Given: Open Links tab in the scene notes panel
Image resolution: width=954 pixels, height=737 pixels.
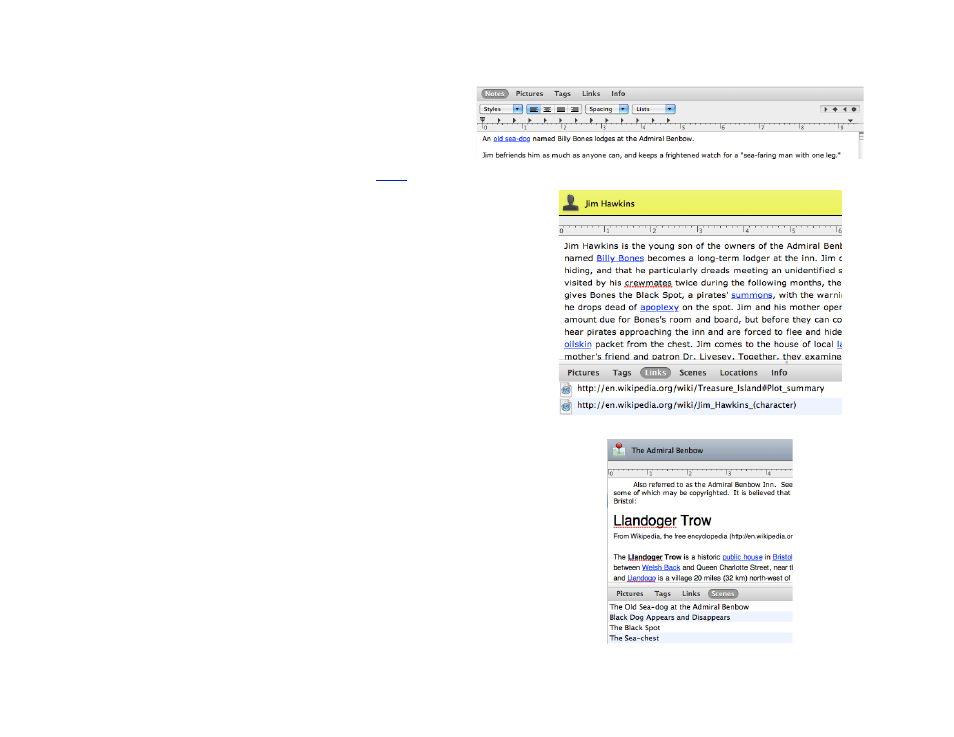Looking at the screenshot, I should [591, 94].
